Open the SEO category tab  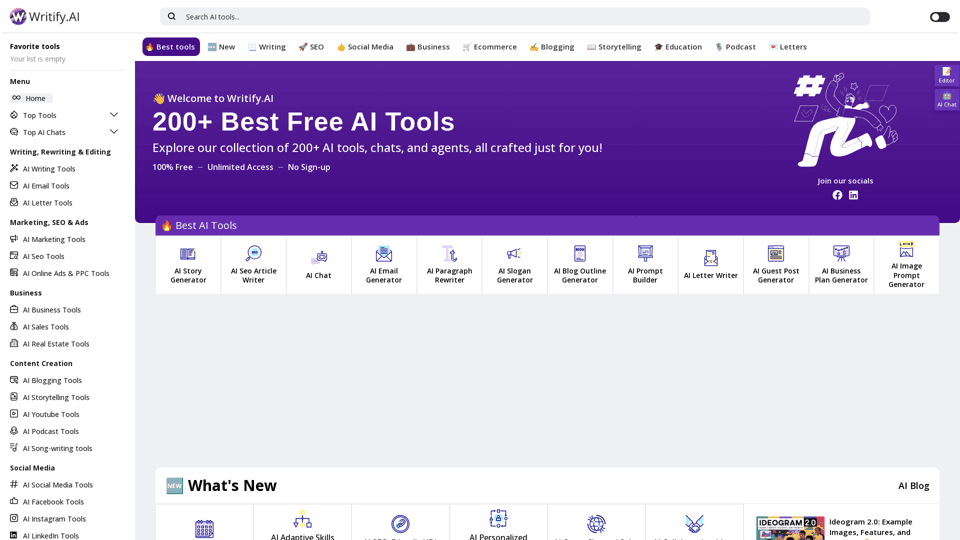(x=311, y=47)
